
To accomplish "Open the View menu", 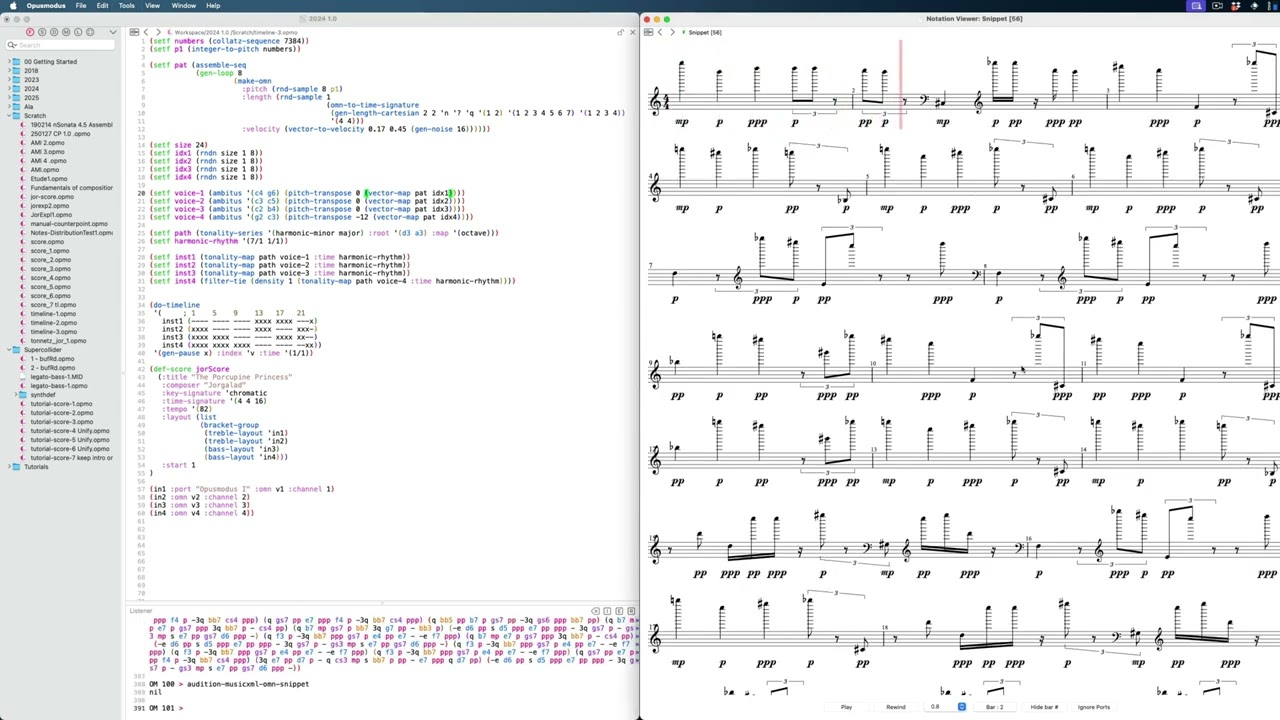I will (x=152, y=6).
